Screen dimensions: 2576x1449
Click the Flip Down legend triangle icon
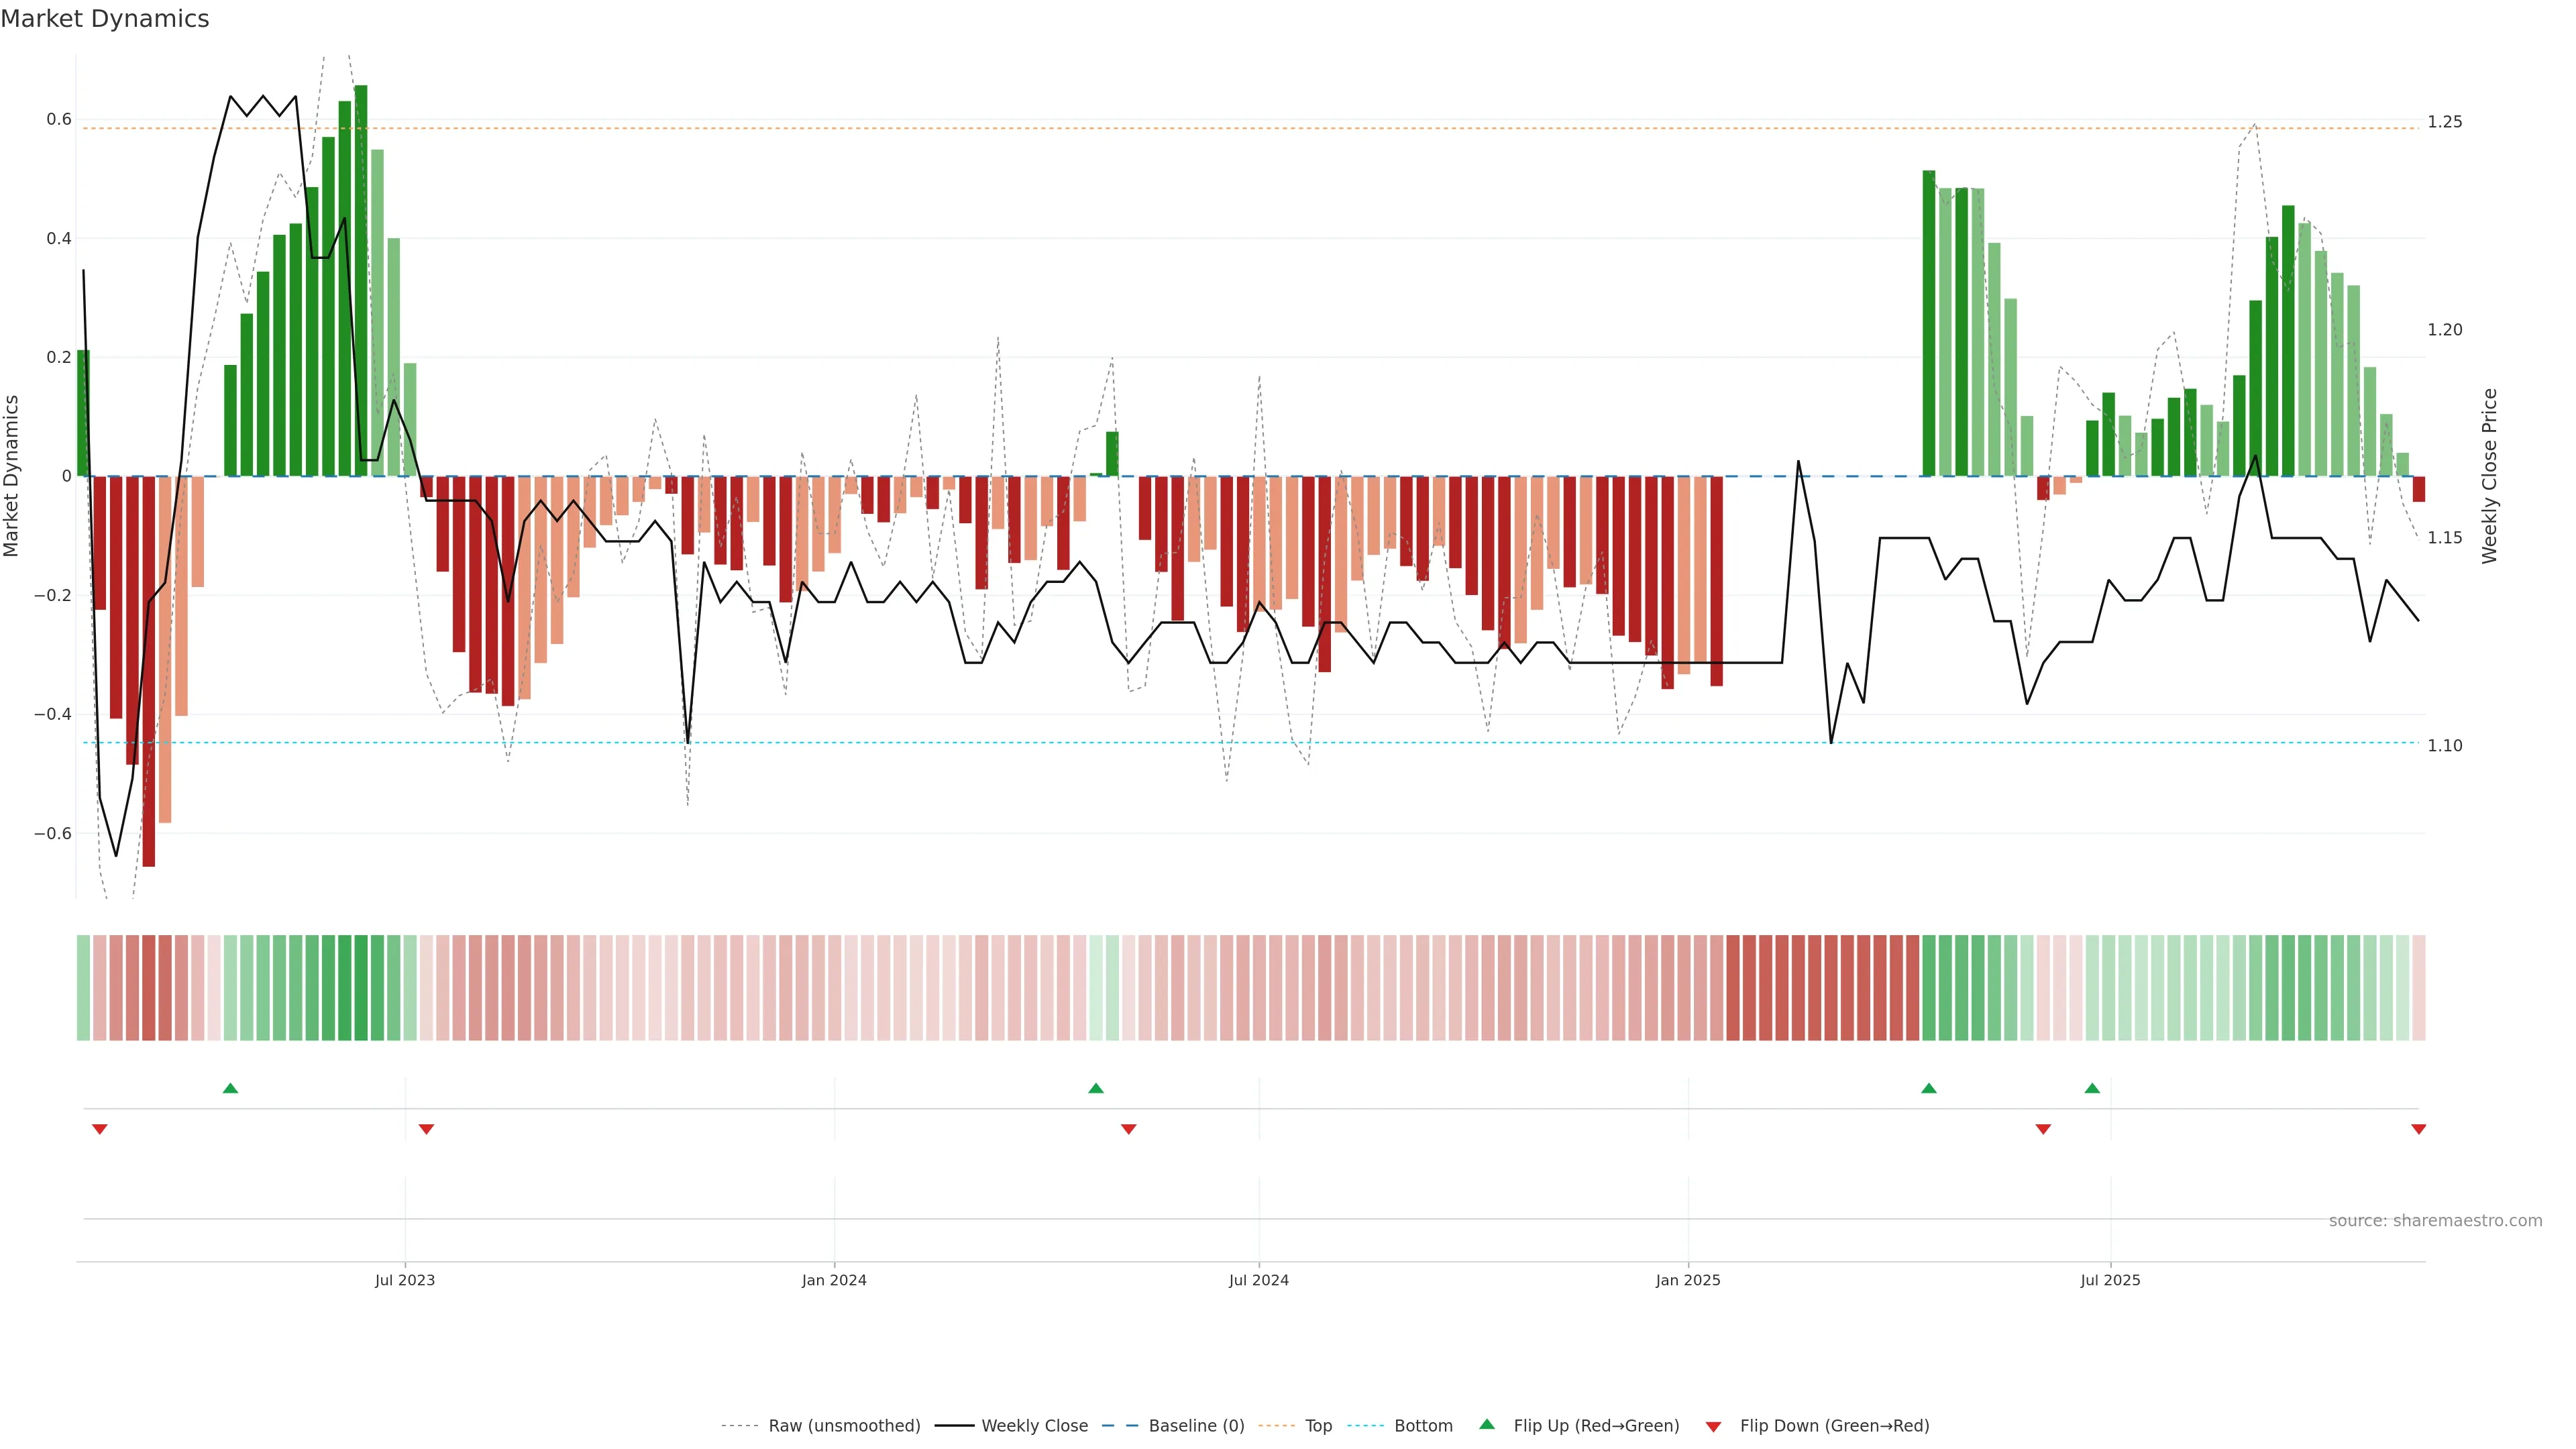coord(1713,1427)
